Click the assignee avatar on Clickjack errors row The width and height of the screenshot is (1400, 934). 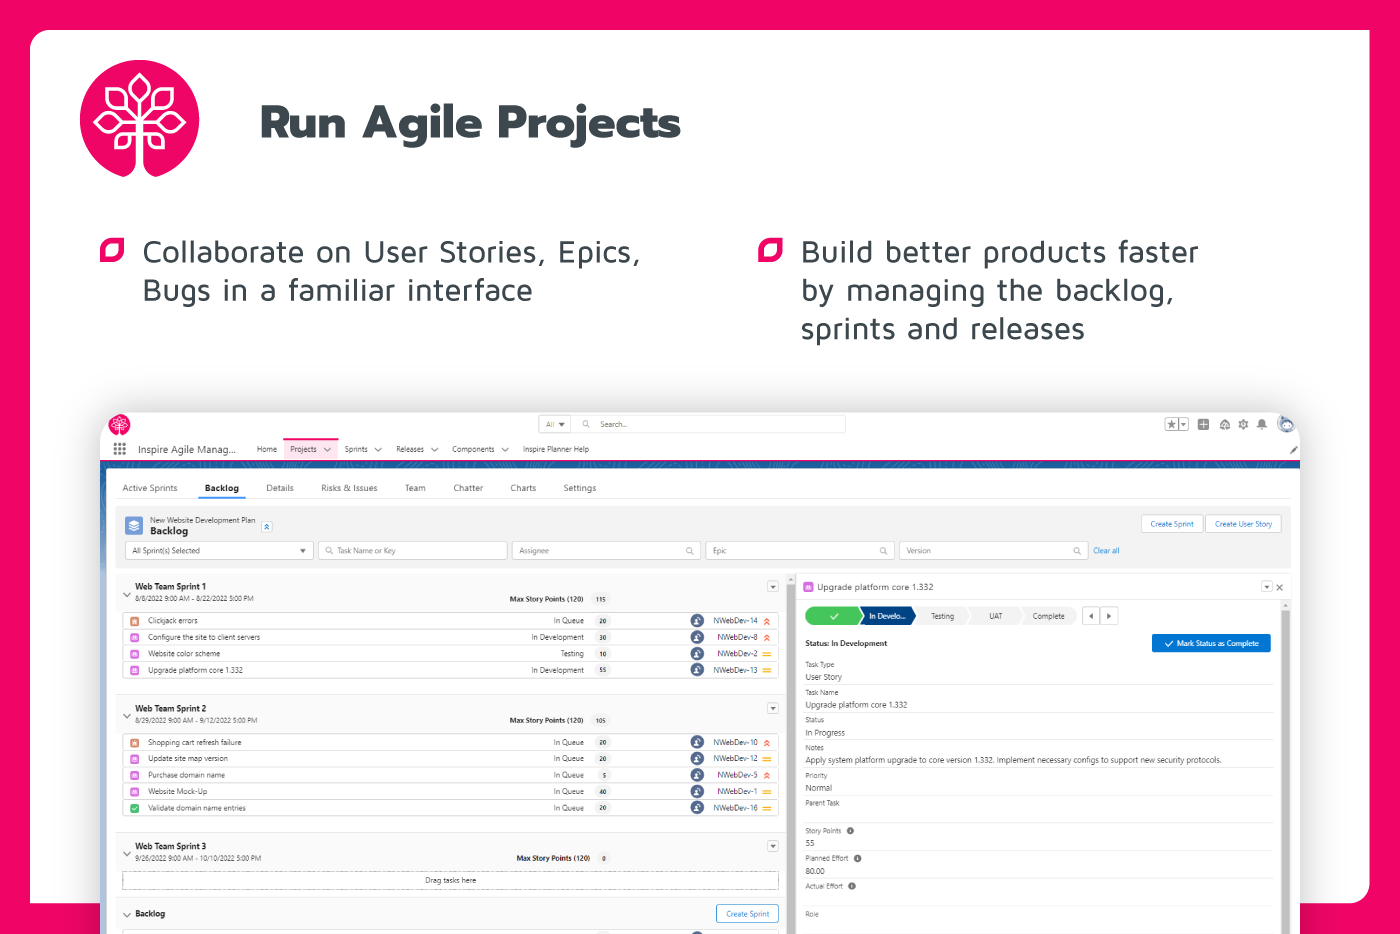(697, 620)
